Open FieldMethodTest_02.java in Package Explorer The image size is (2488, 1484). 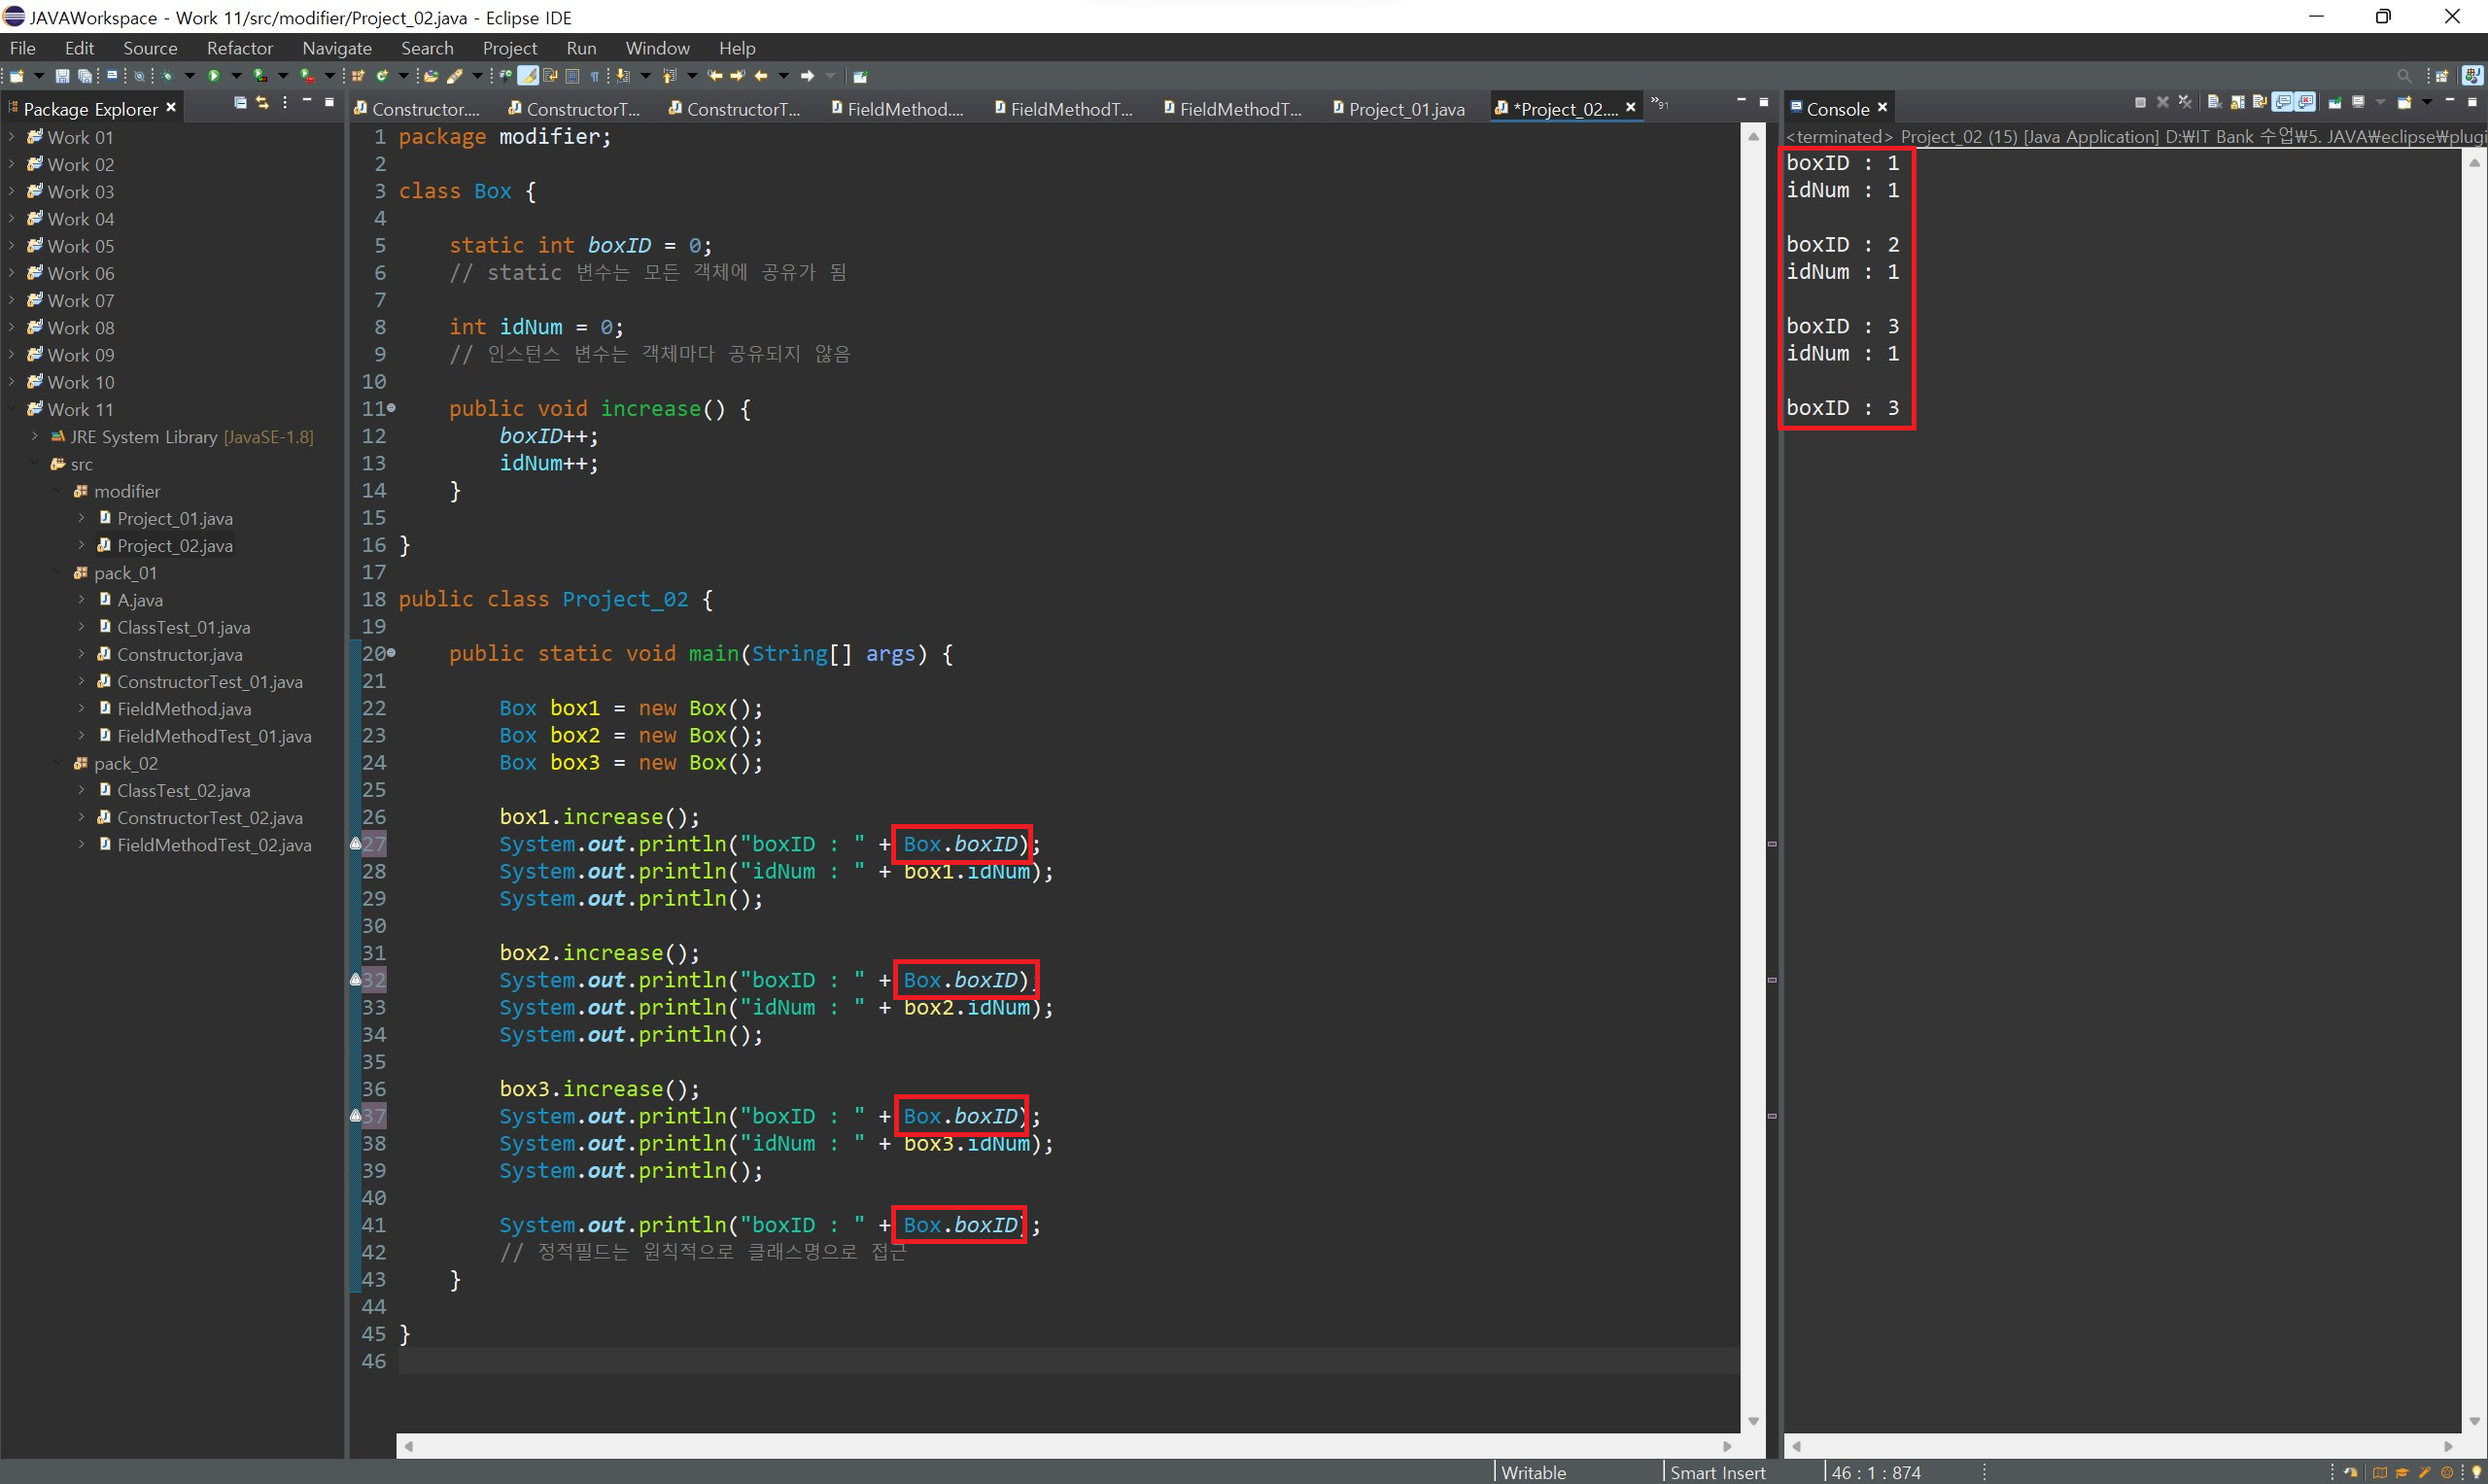pyautogui.click(x=213, y=845)
